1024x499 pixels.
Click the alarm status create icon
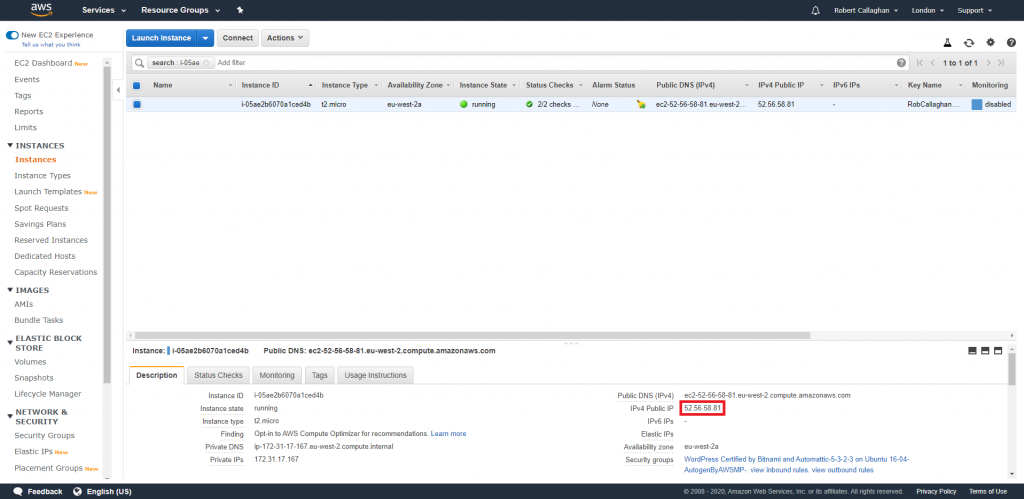click(641, 105)
